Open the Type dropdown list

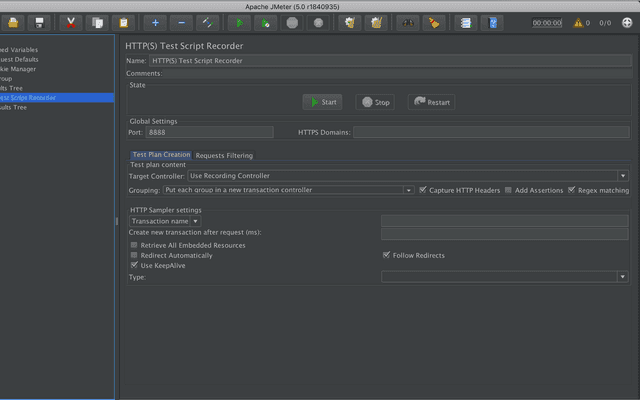(x=622, y=277)
